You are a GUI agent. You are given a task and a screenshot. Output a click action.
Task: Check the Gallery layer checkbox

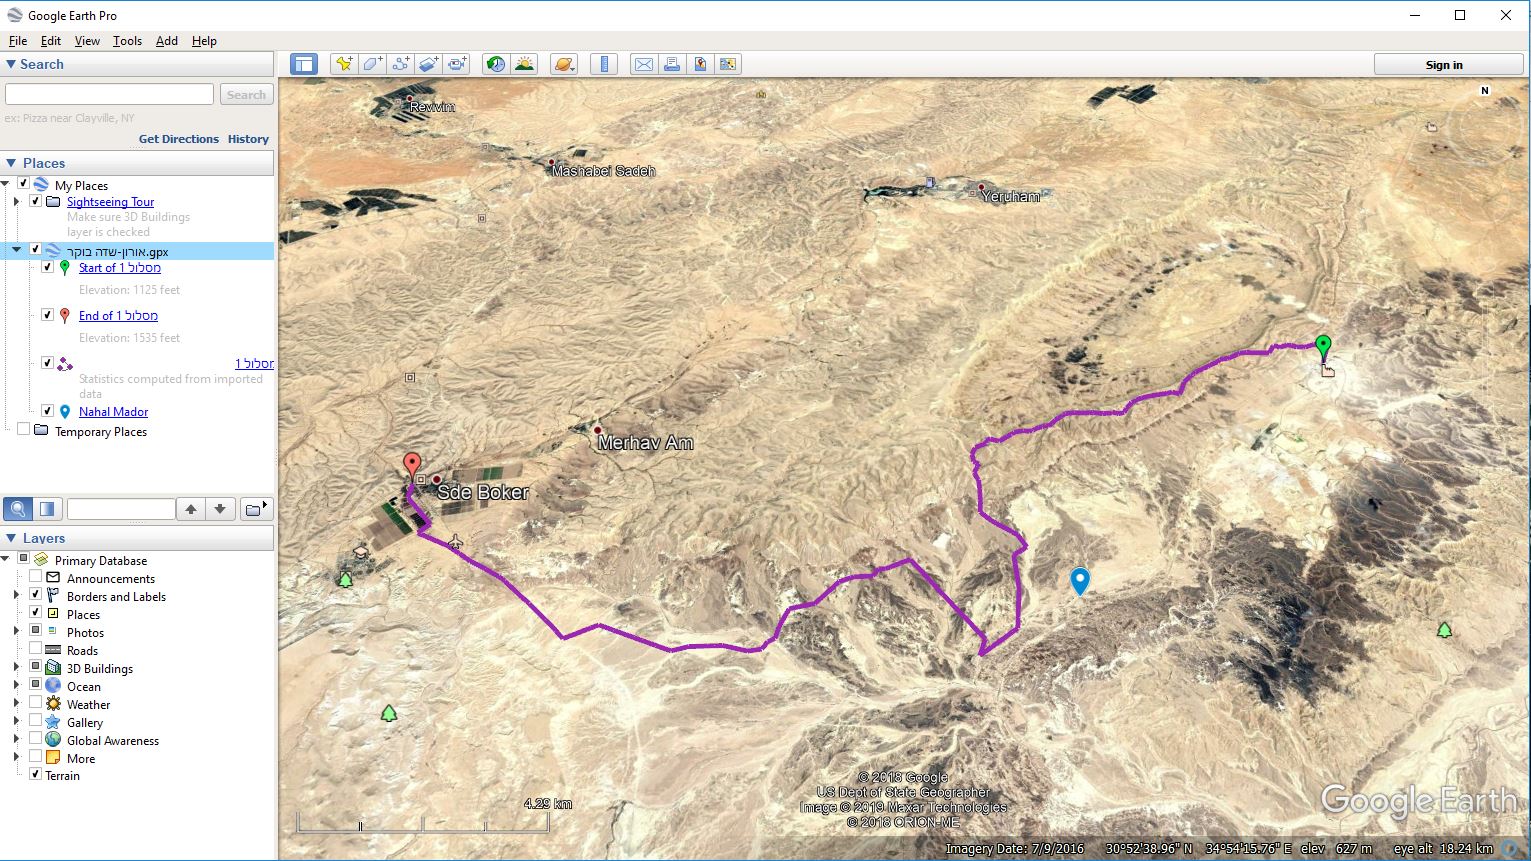35,722
